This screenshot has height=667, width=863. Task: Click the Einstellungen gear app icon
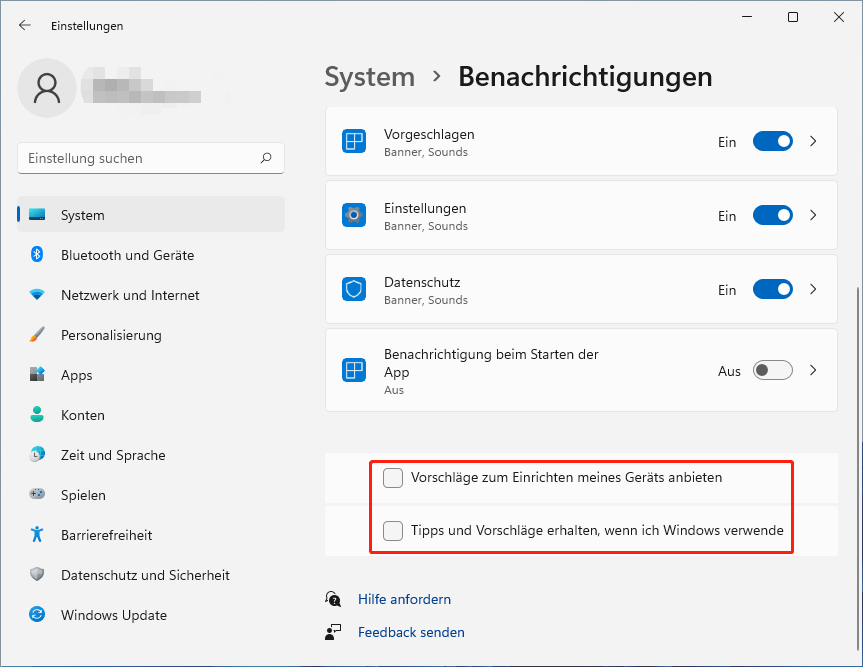tap(354, 215)
